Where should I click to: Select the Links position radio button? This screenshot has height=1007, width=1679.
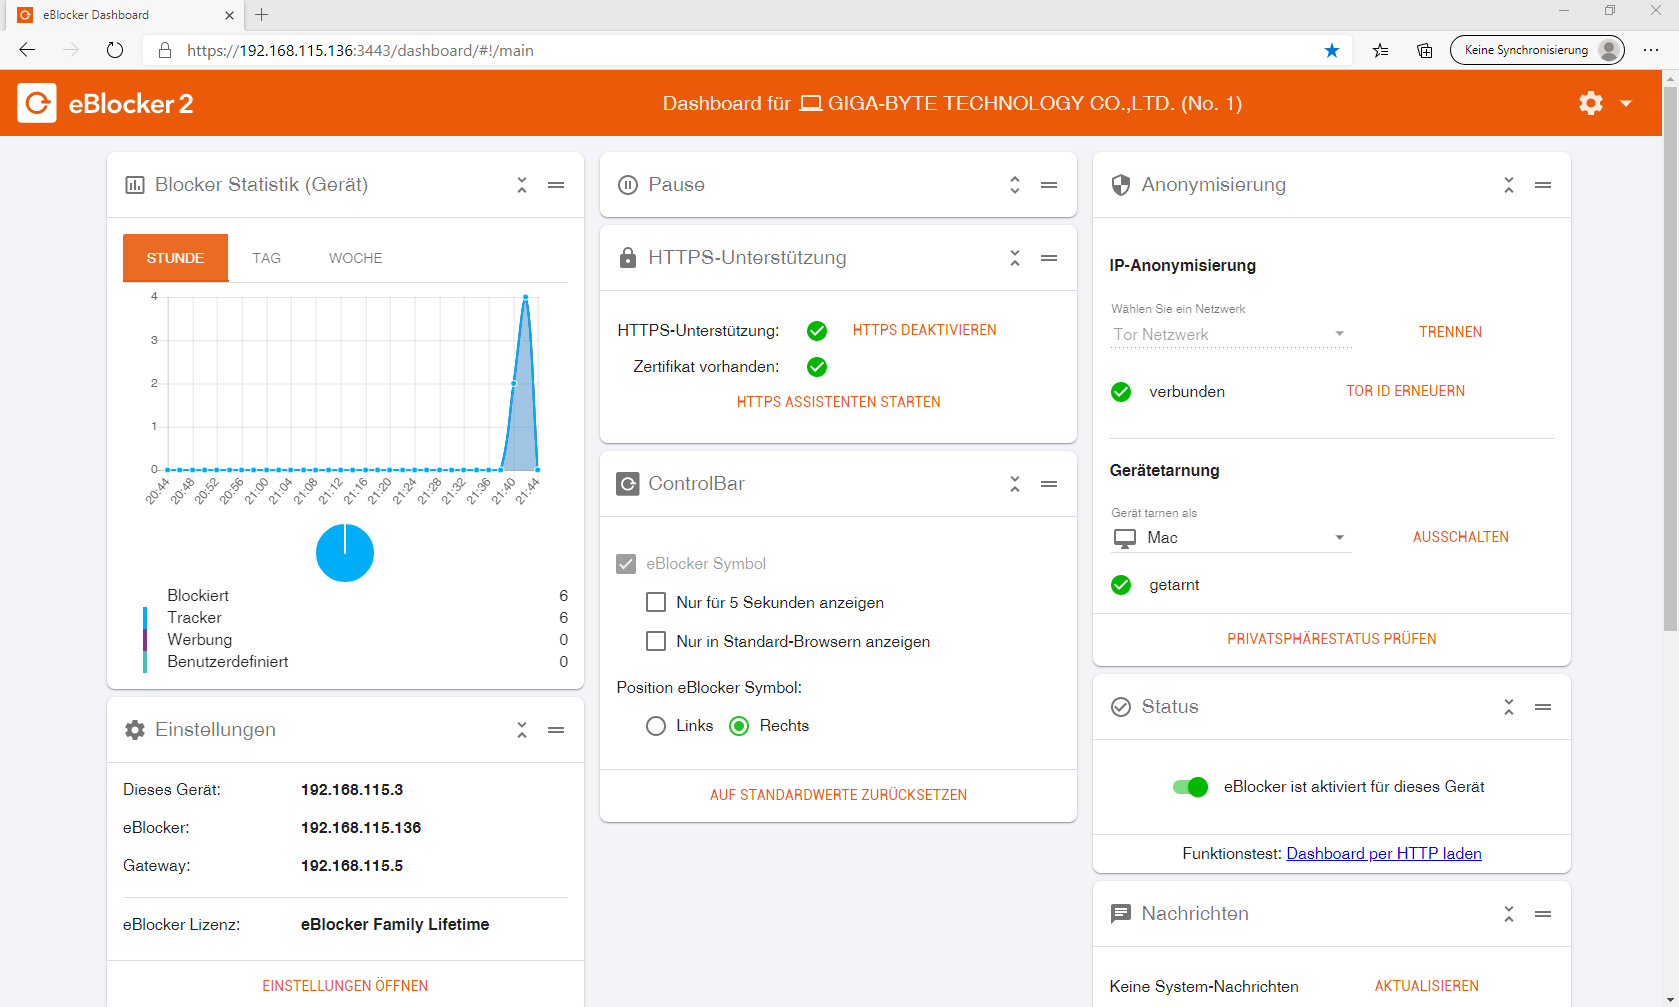pos(656,726)
